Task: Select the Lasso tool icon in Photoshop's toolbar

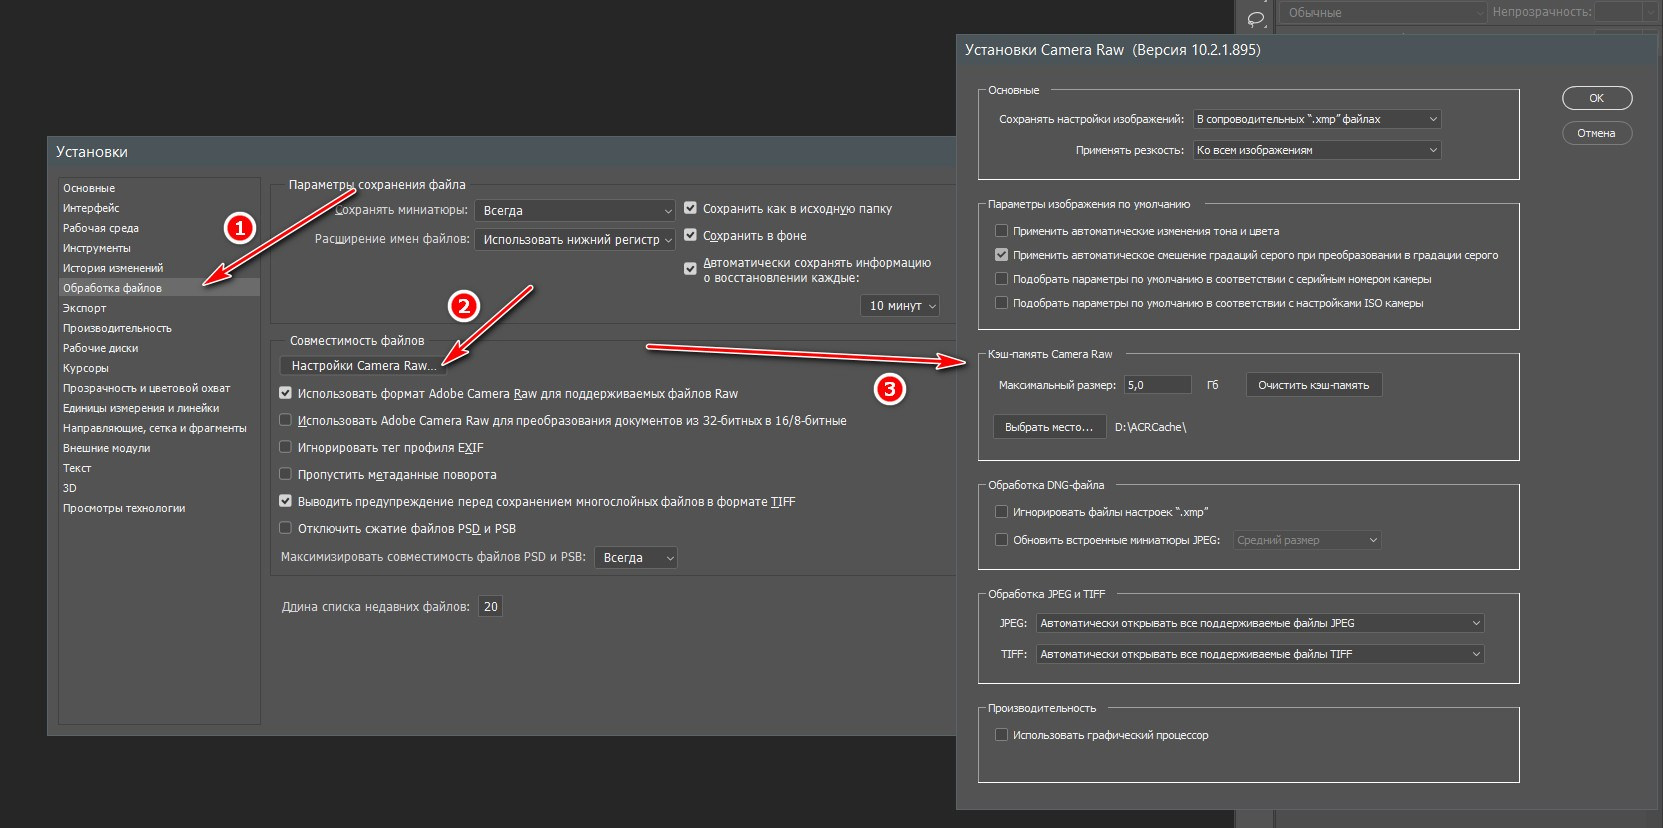Action: (x=1256, y=18)
